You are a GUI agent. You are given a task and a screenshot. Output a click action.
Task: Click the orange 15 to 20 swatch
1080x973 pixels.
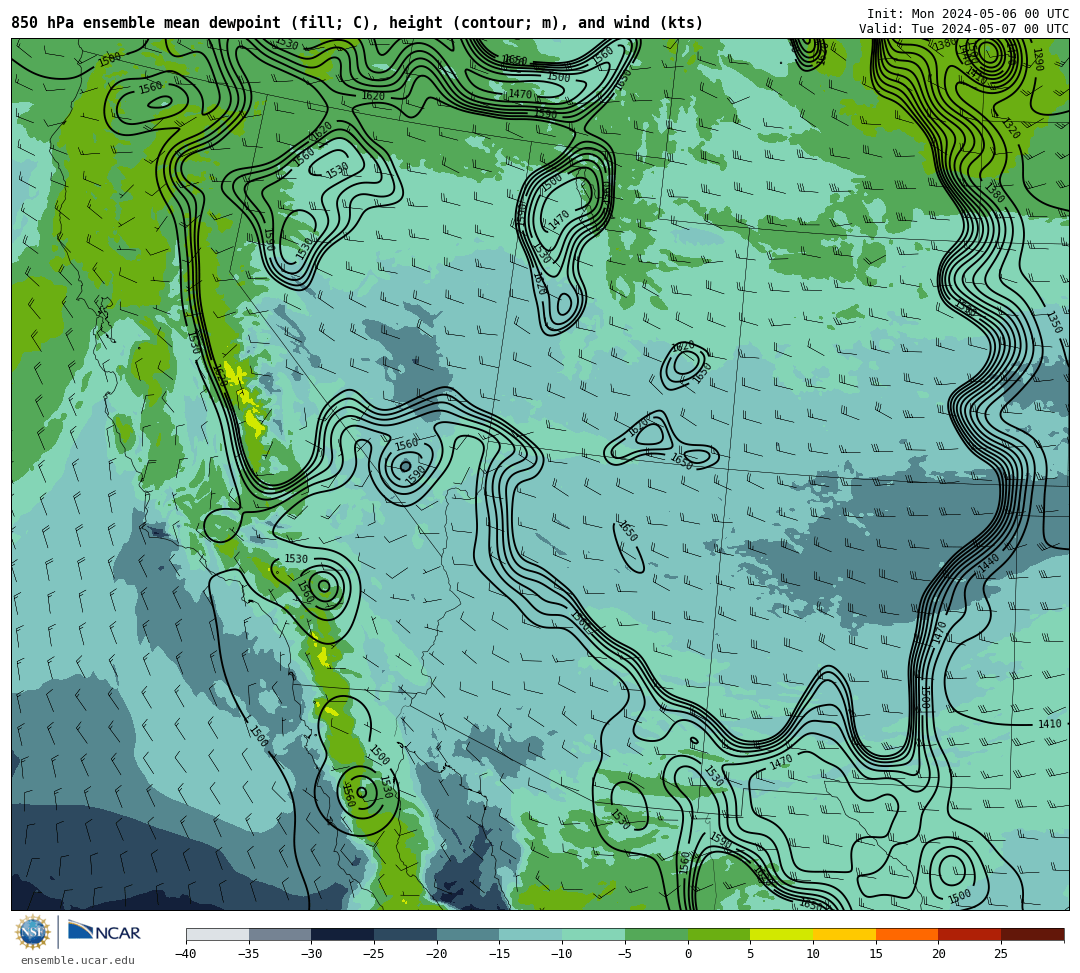[906, 934]
